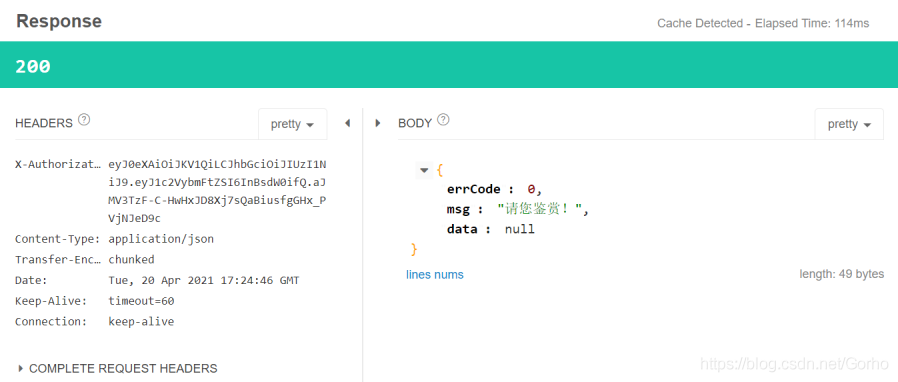Collapse panel with left-pointing arrow
This screenshot has width=898, height=382.
point(347,123)
